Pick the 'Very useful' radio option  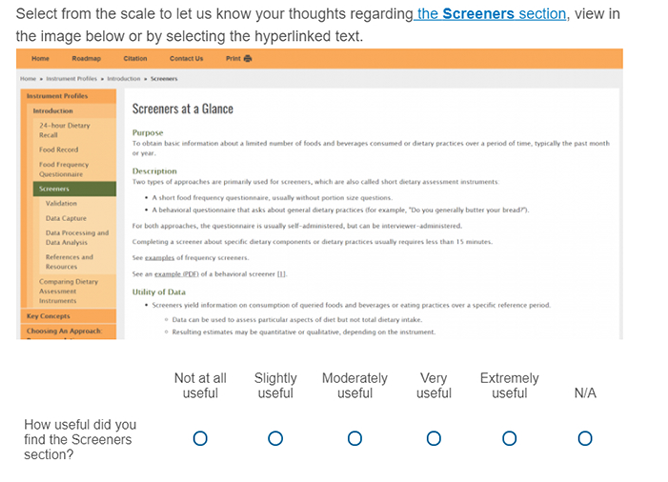(434, 438)
